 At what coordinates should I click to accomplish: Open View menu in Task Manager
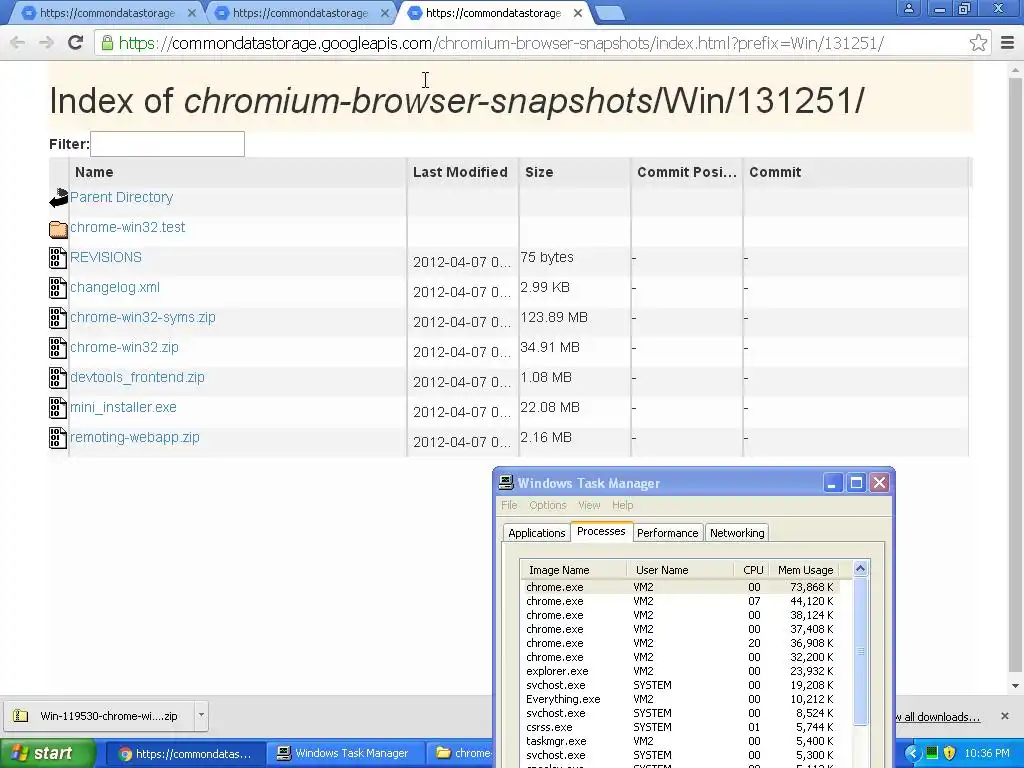tap(589, 505)
